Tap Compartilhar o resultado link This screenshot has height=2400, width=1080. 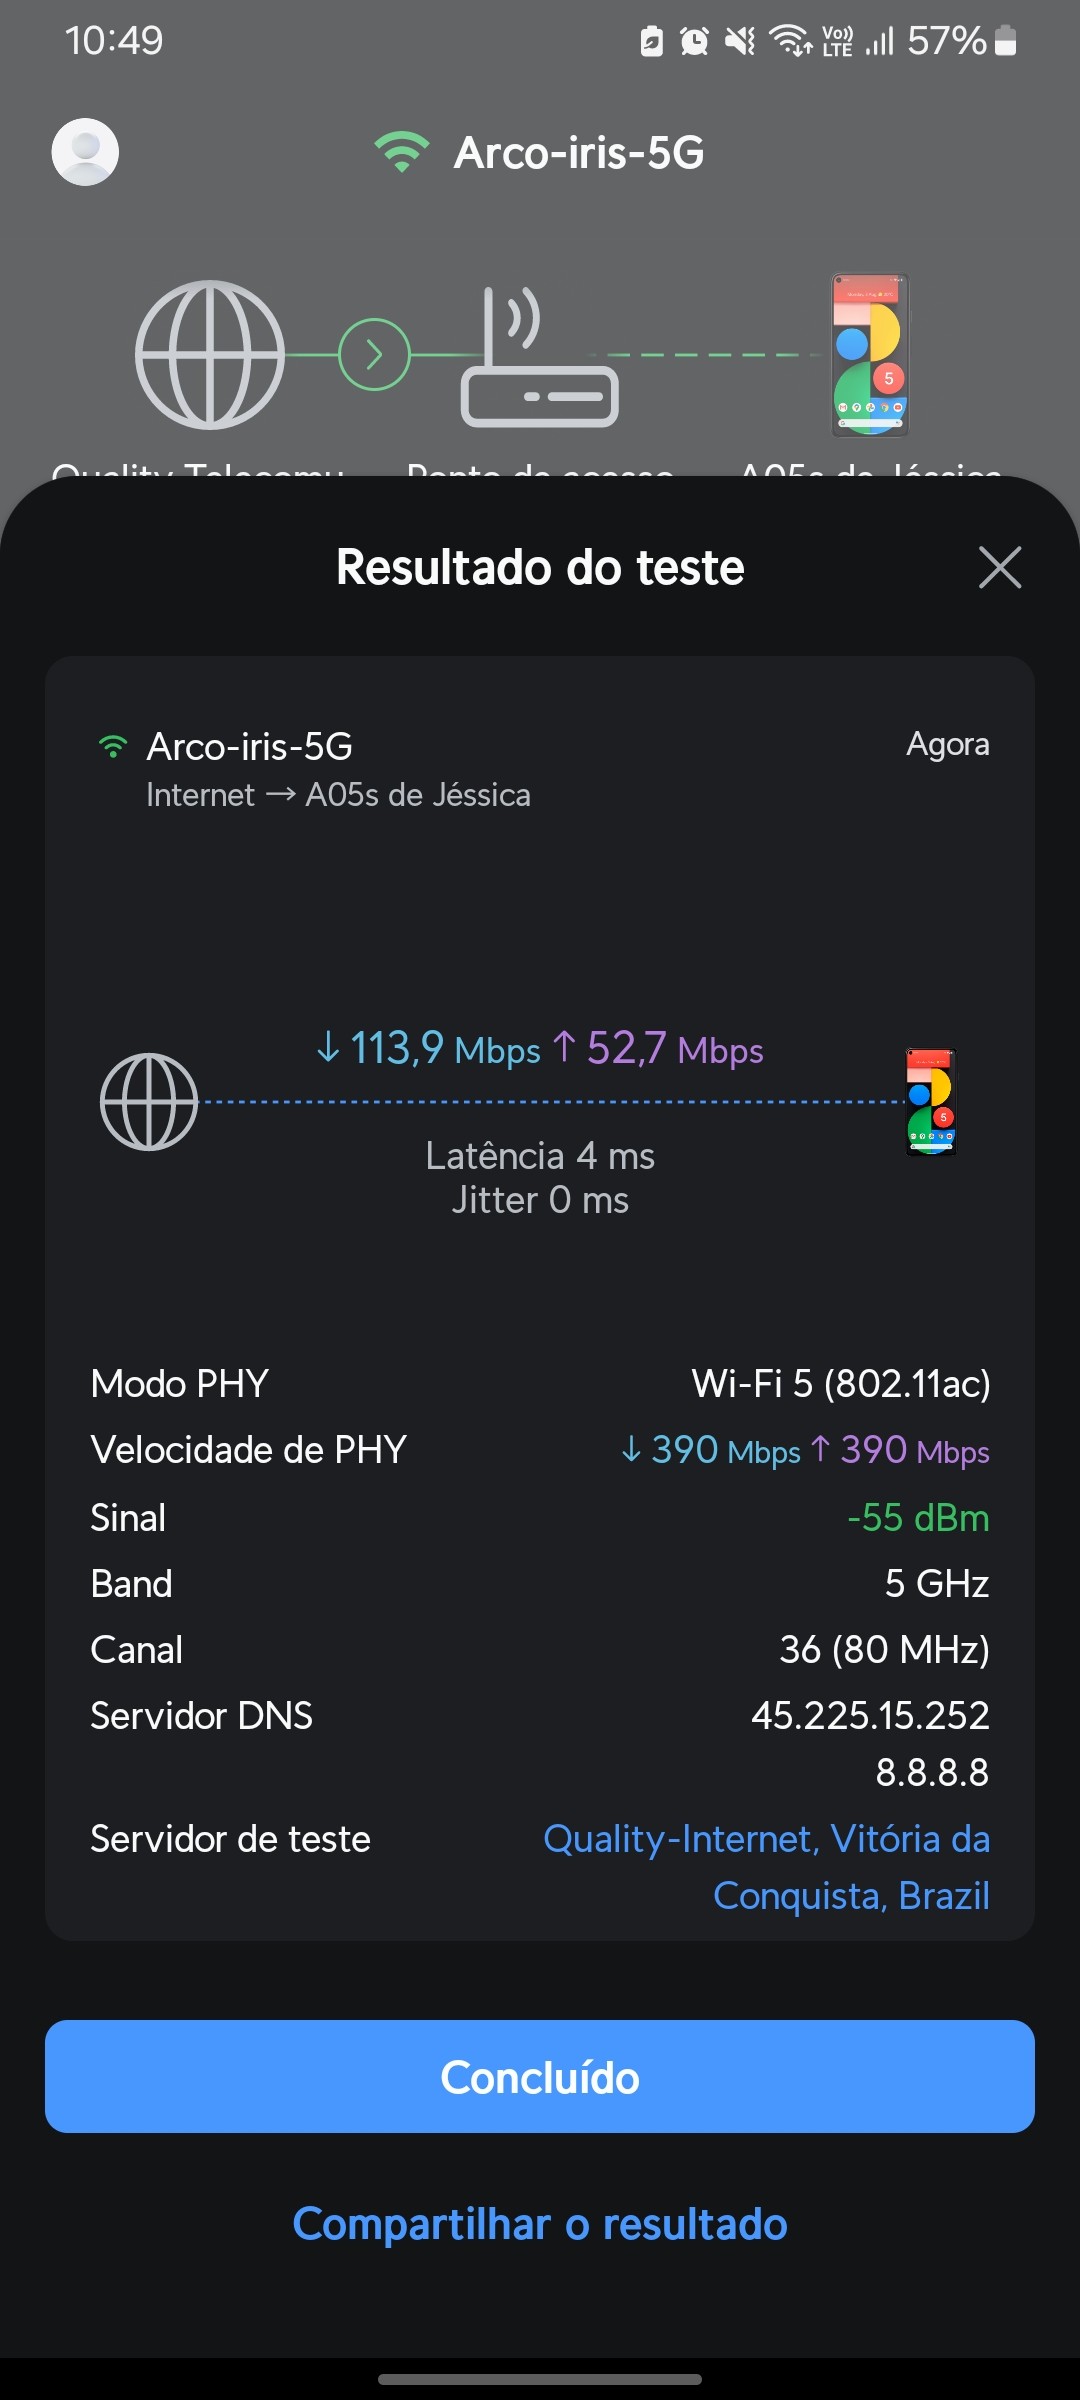pyautogui.click(x=540, y=2224)
